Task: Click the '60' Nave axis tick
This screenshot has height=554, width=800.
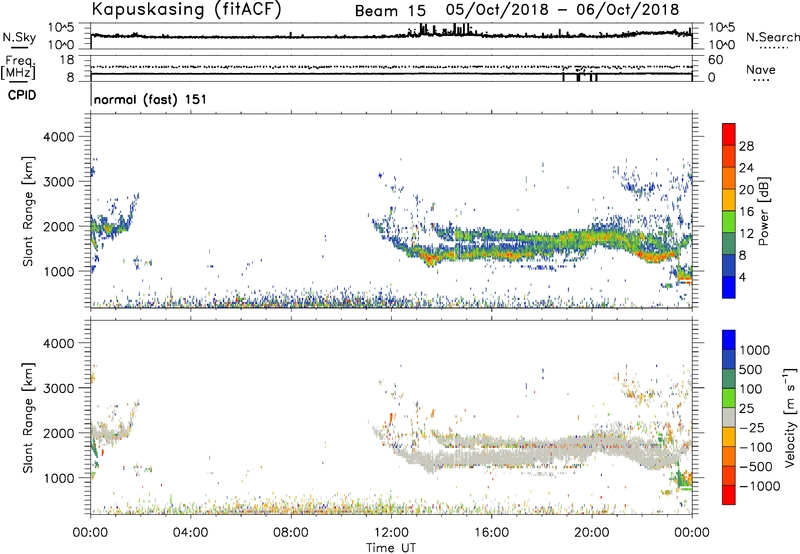Action: 715,60
